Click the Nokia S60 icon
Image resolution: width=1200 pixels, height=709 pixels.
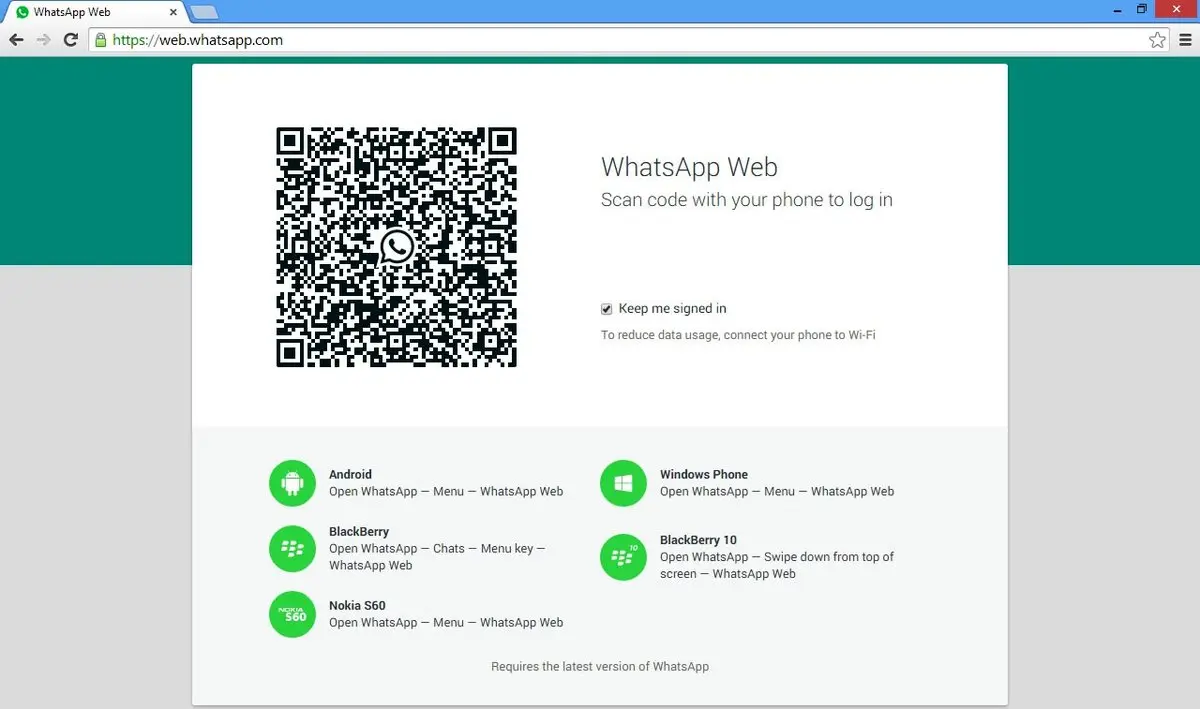[x=292, y=614]
